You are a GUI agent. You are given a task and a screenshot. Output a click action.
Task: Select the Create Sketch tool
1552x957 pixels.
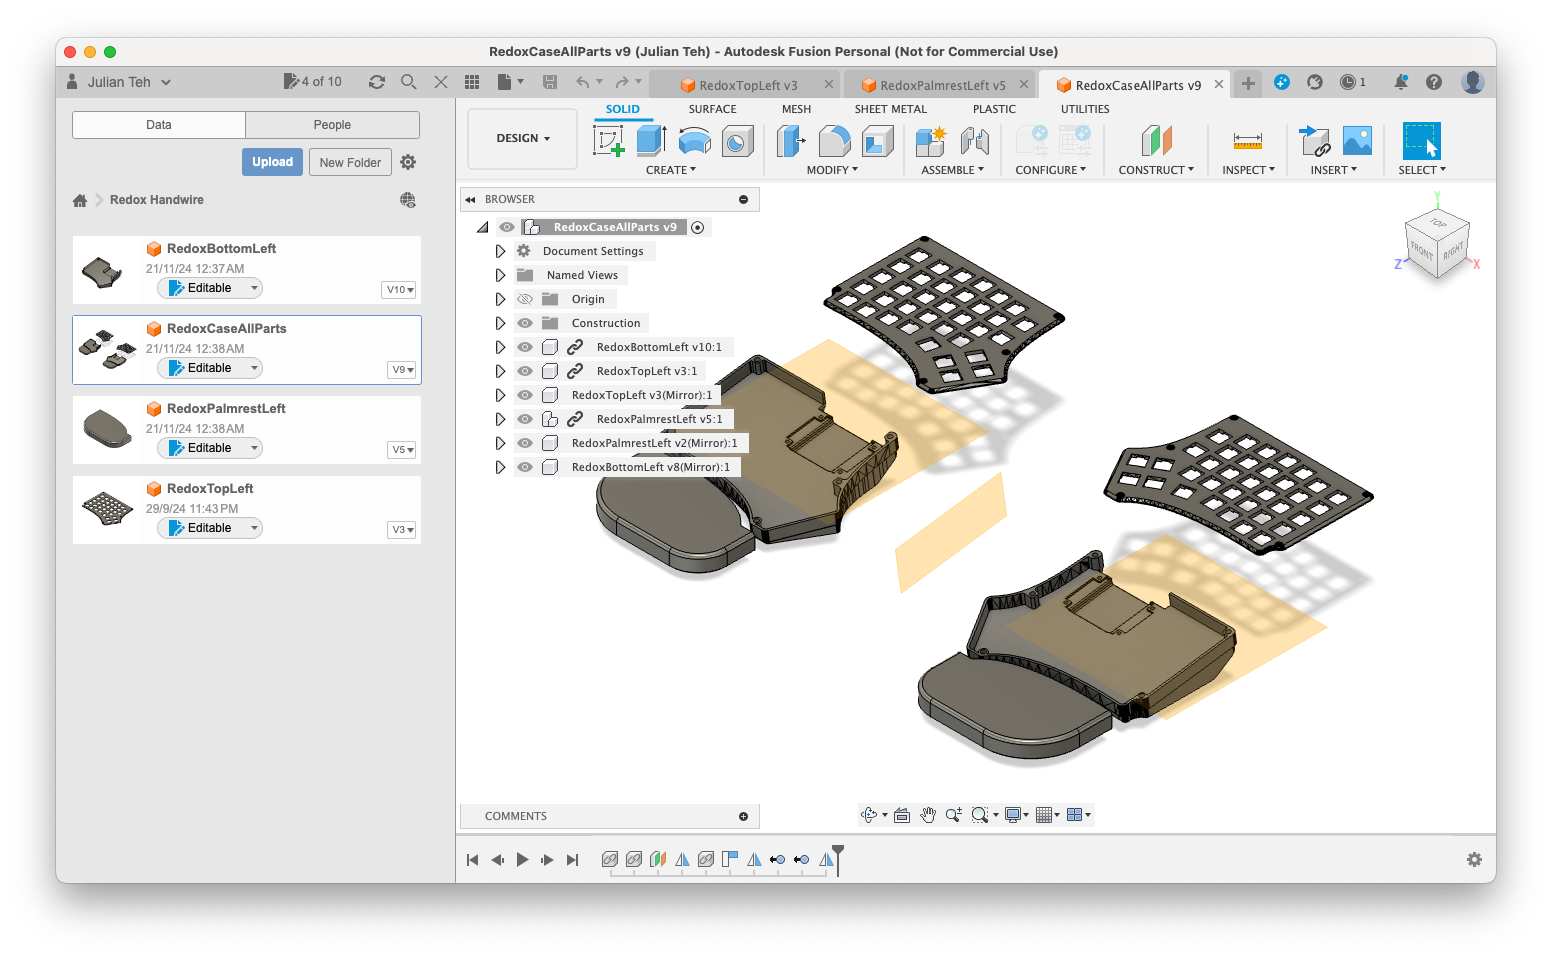pos(608,140)
